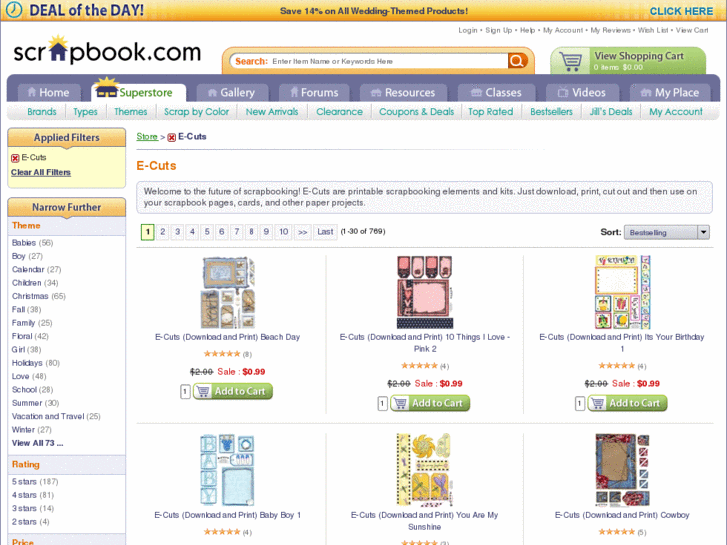Click the Clear All Filters link
The height and width of the screenshot is (545, 727).
click(41, 173)
